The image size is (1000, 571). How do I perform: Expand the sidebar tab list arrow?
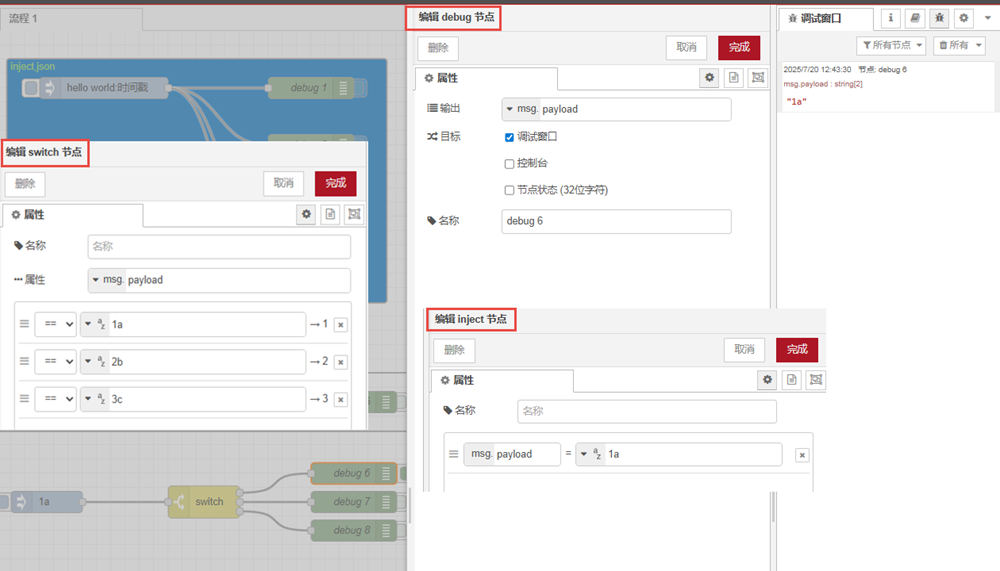pyautogui.click(x=988, y=18)
